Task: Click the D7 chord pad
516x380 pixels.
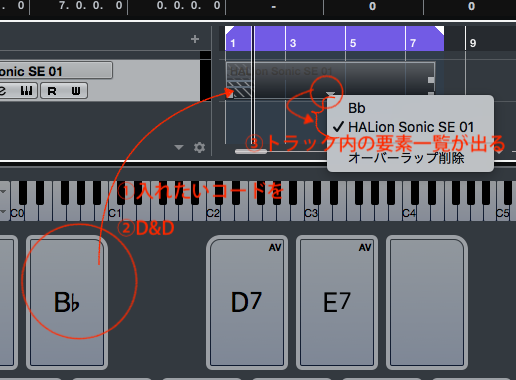Action: pyautogui.click(x=247, y=302)
